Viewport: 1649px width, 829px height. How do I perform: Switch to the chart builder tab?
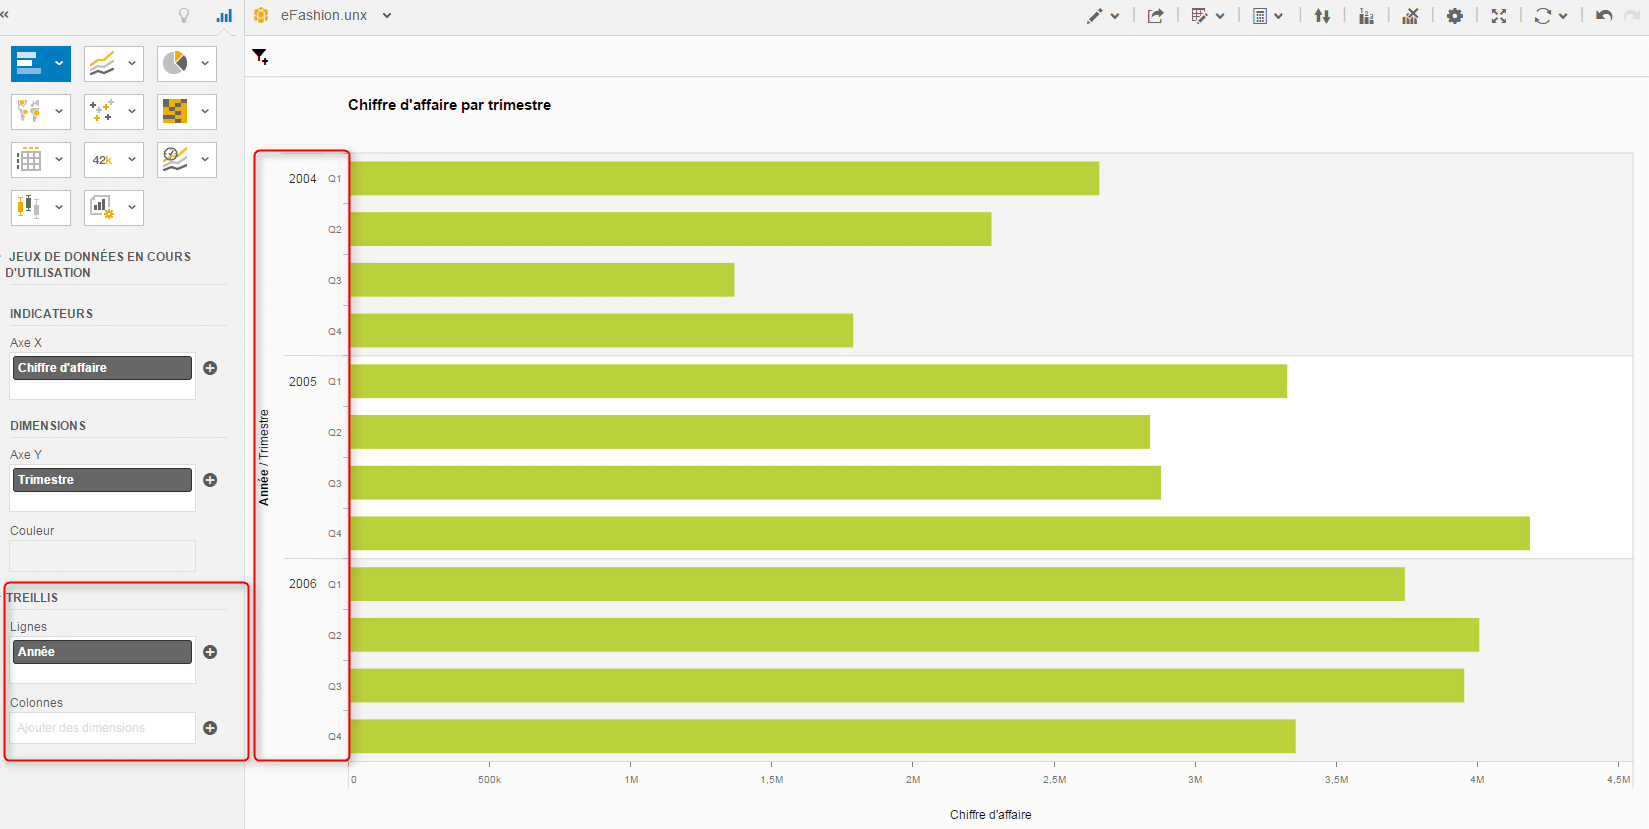(224, 15)
